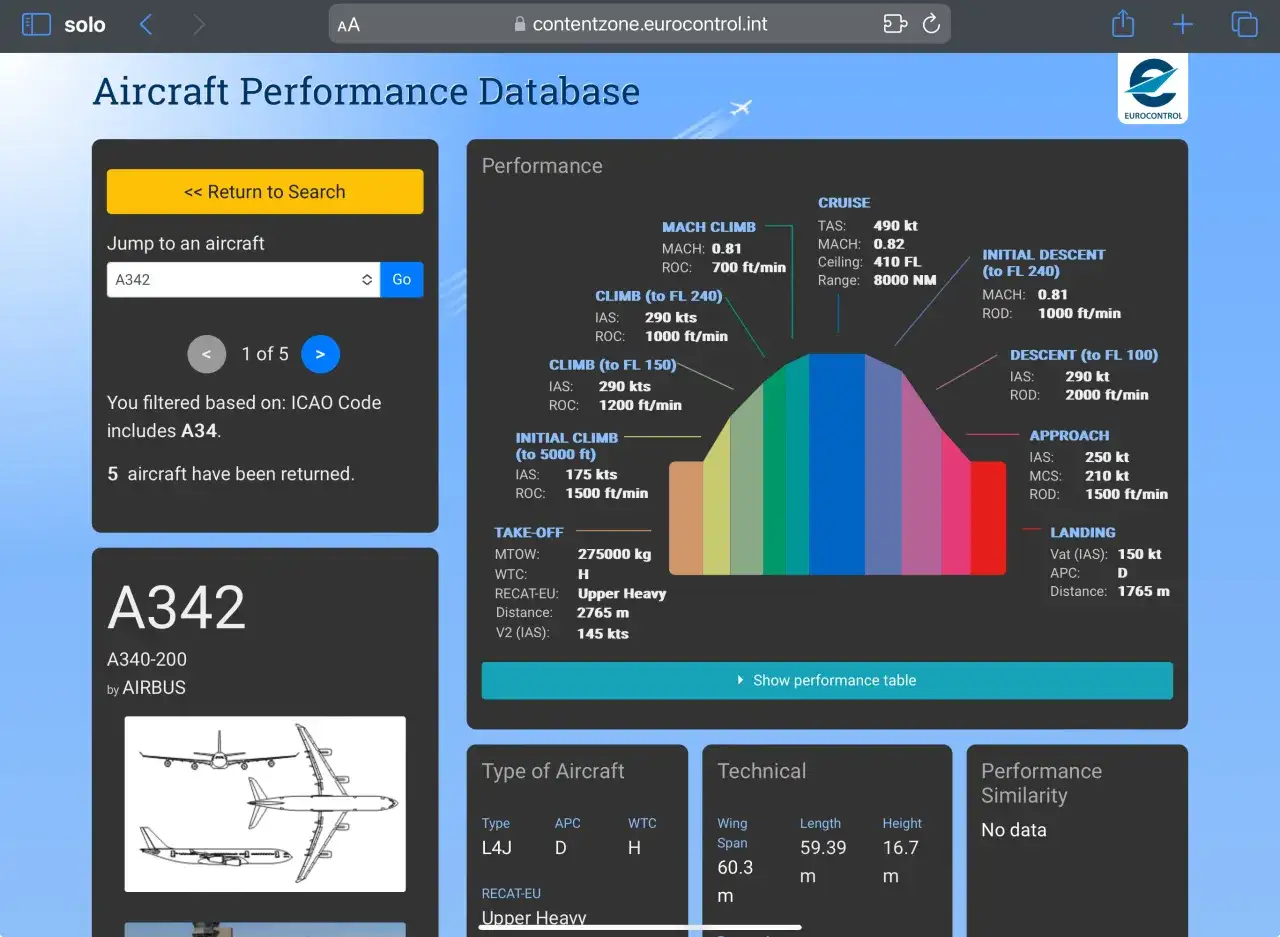Show all tabs overview icon
The height and width of the screenshot is (937, 1280).
tap(1244, 24)
